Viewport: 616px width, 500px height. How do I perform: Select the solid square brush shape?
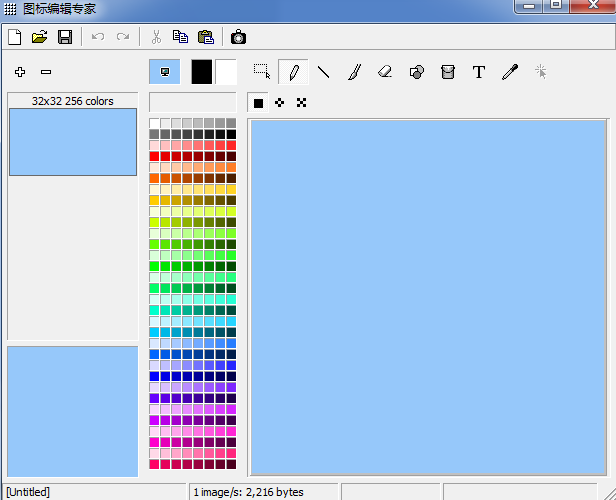click(259, 103)
